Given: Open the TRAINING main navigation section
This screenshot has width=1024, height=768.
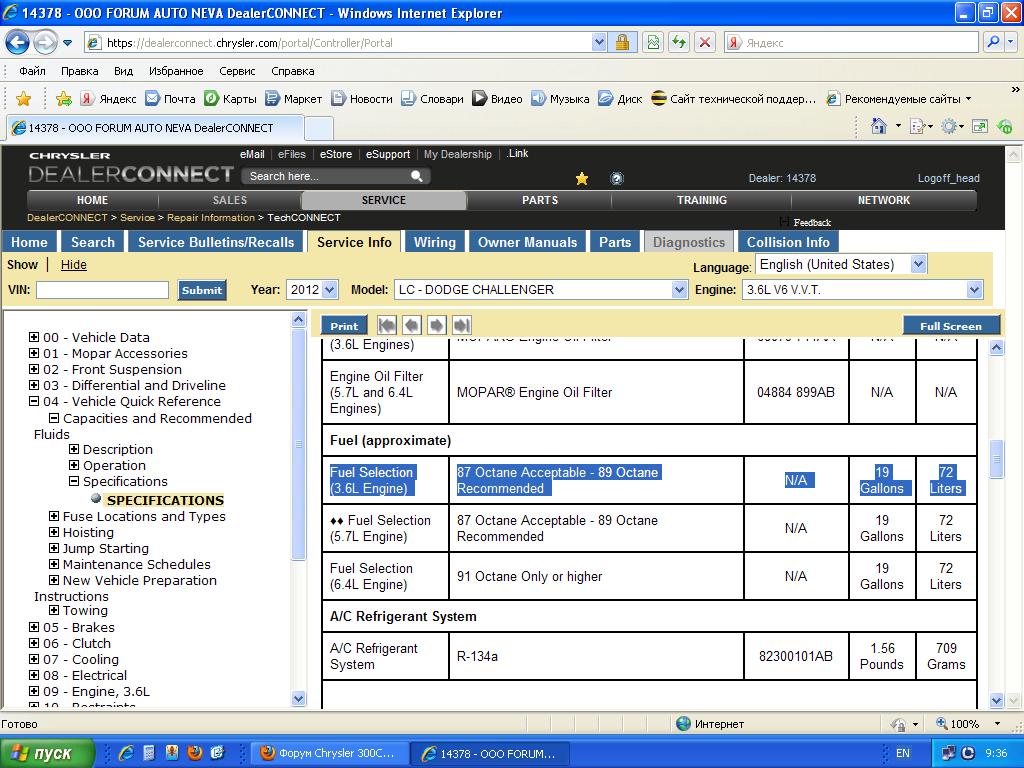Looking at the screenshot, I should click(x=702, y=200).
